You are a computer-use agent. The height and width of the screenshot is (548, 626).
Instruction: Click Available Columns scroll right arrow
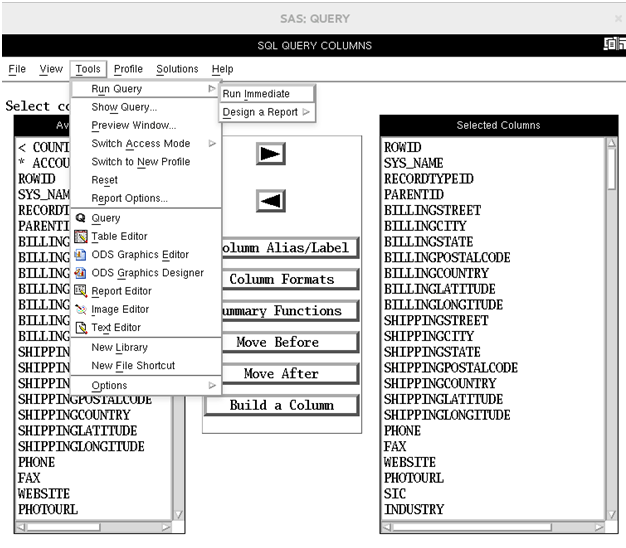pyautogui.click(x=166, y=527)
